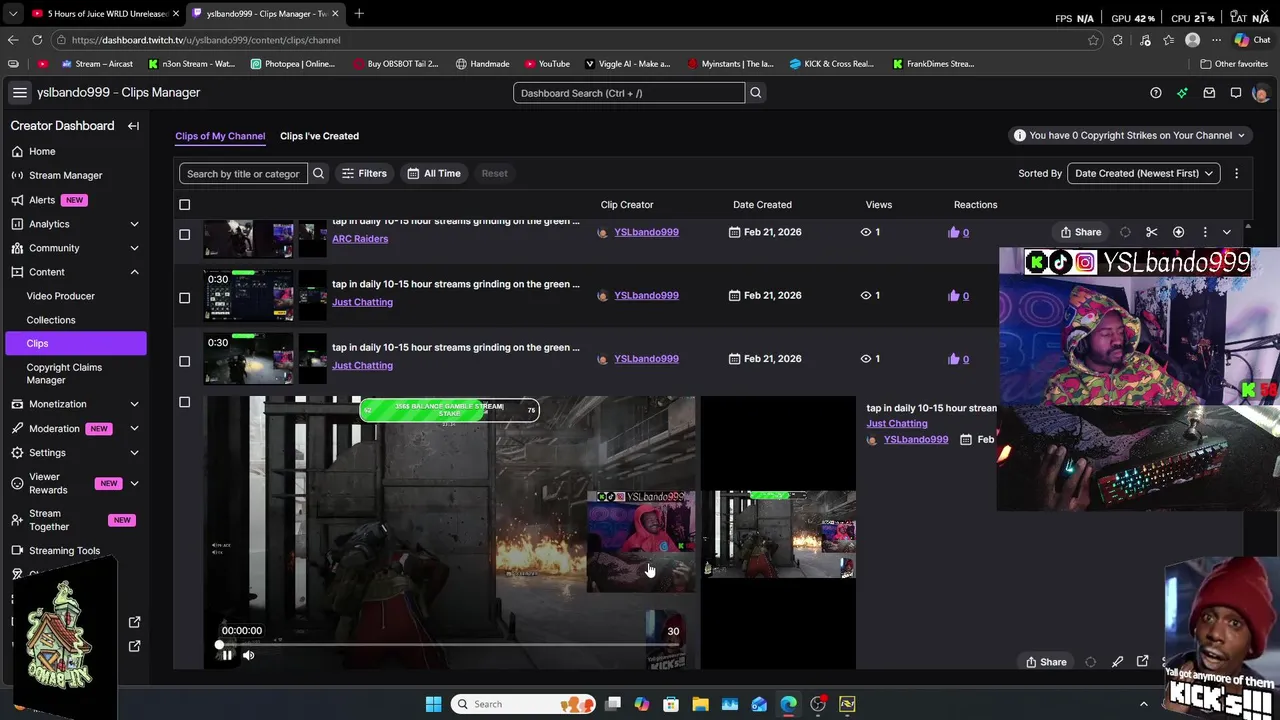This screenshot has height=720, width=1280.
Task: Check the first Just Chatting clip checkbox
Action: 184,297
